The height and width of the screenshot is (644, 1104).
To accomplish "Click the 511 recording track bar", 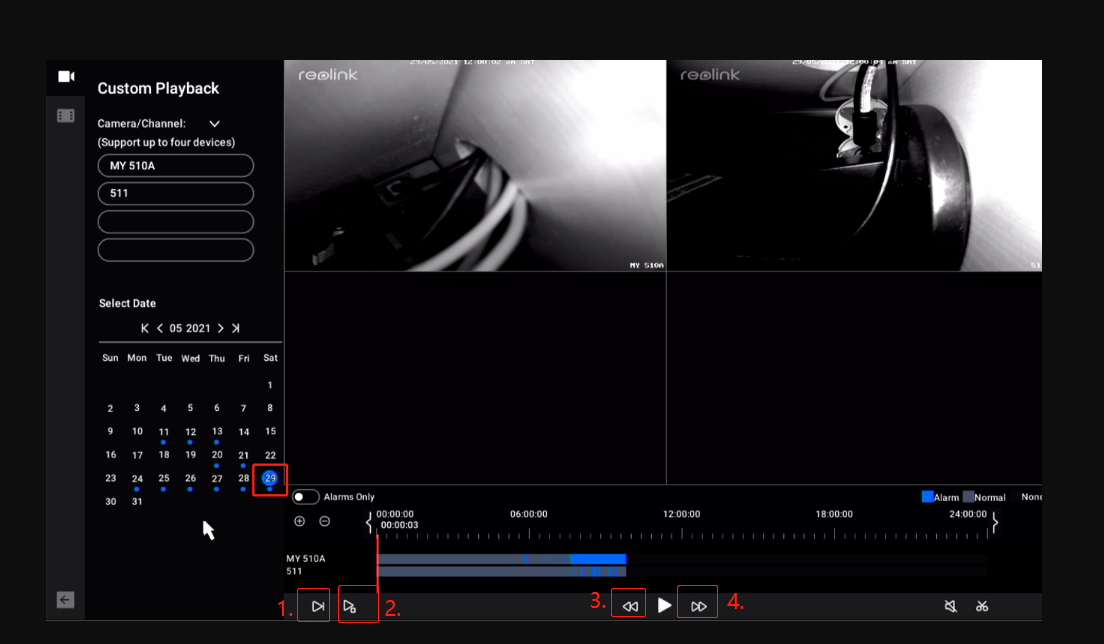I will (x=501, y=572).
